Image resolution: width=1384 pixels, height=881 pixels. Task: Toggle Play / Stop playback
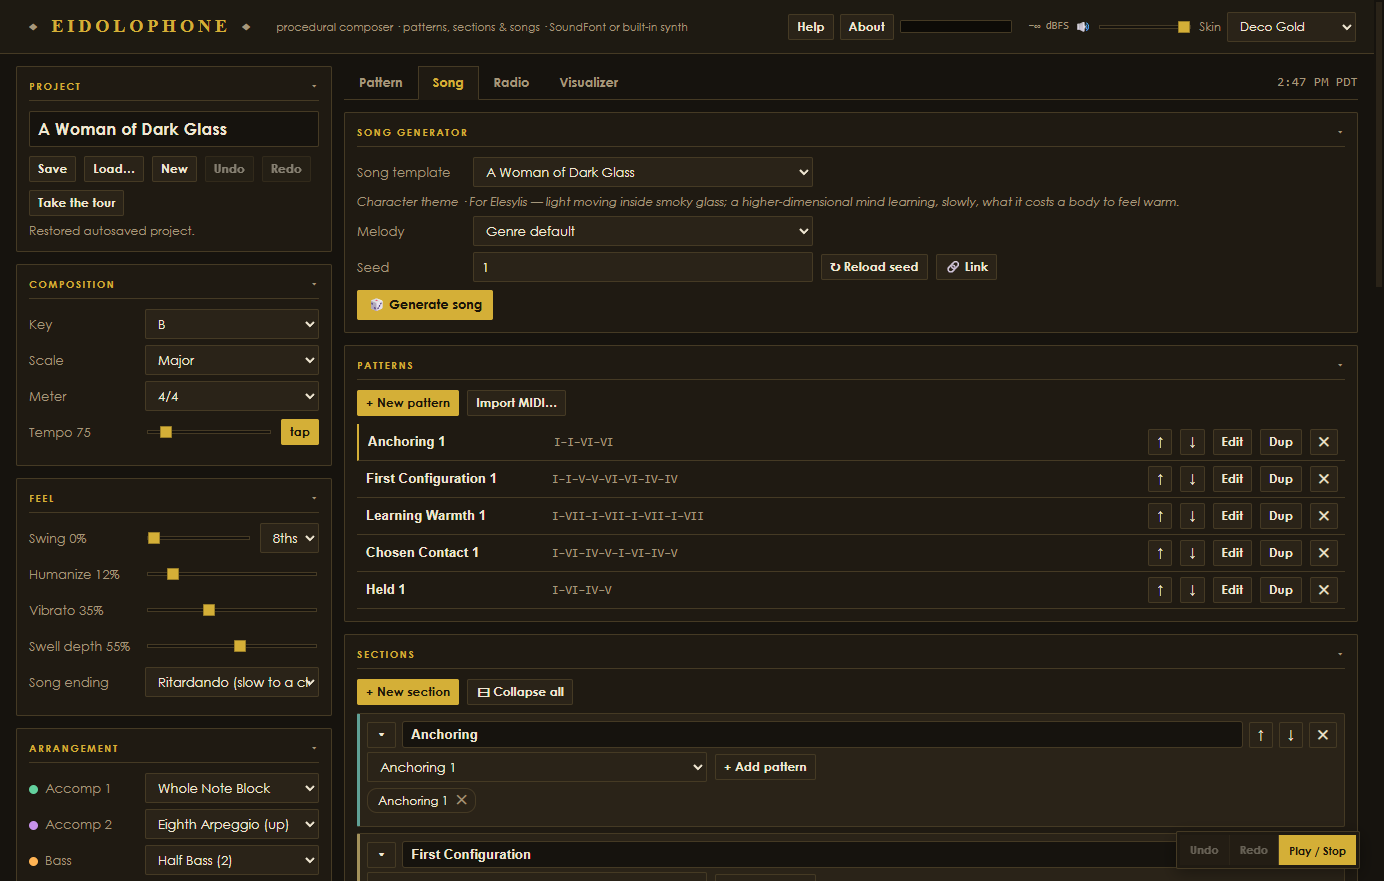pos(1317,851)
